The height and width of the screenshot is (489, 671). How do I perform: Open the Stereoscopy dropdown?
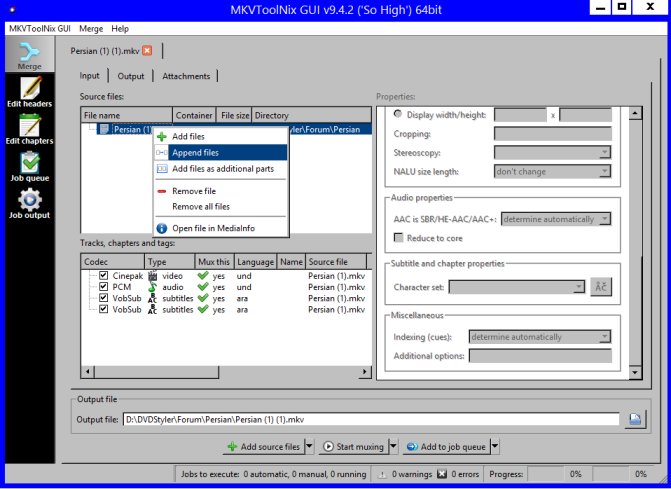click(552, 152)
